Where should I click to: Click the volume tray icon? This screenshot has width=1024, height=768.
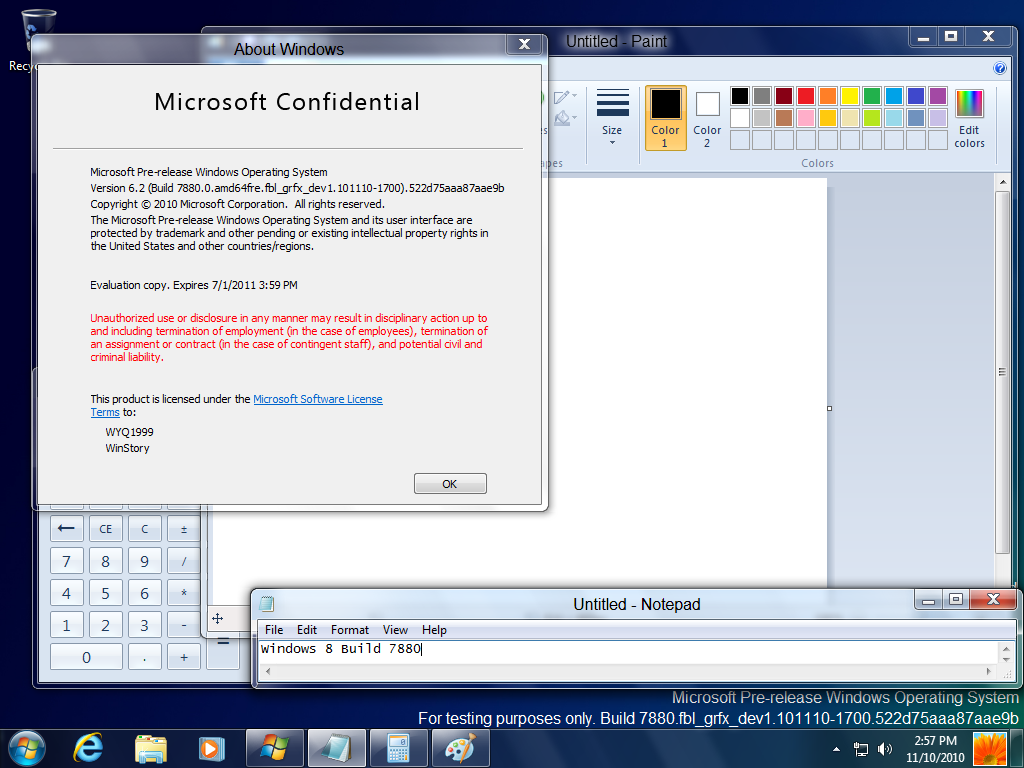point(885,749)
